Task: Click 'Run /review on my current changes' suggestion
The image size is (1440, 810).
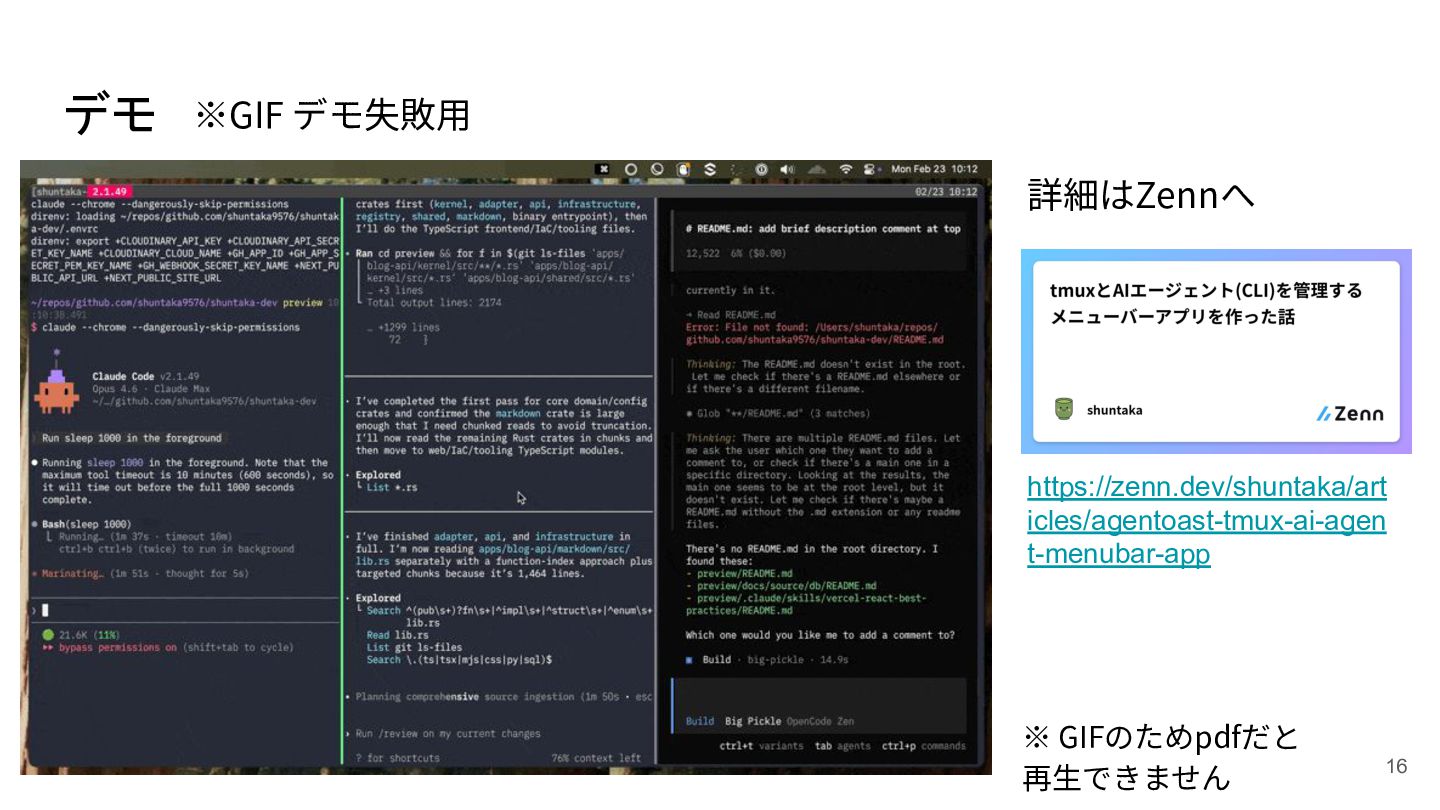Action: click(x=442, y=733)
